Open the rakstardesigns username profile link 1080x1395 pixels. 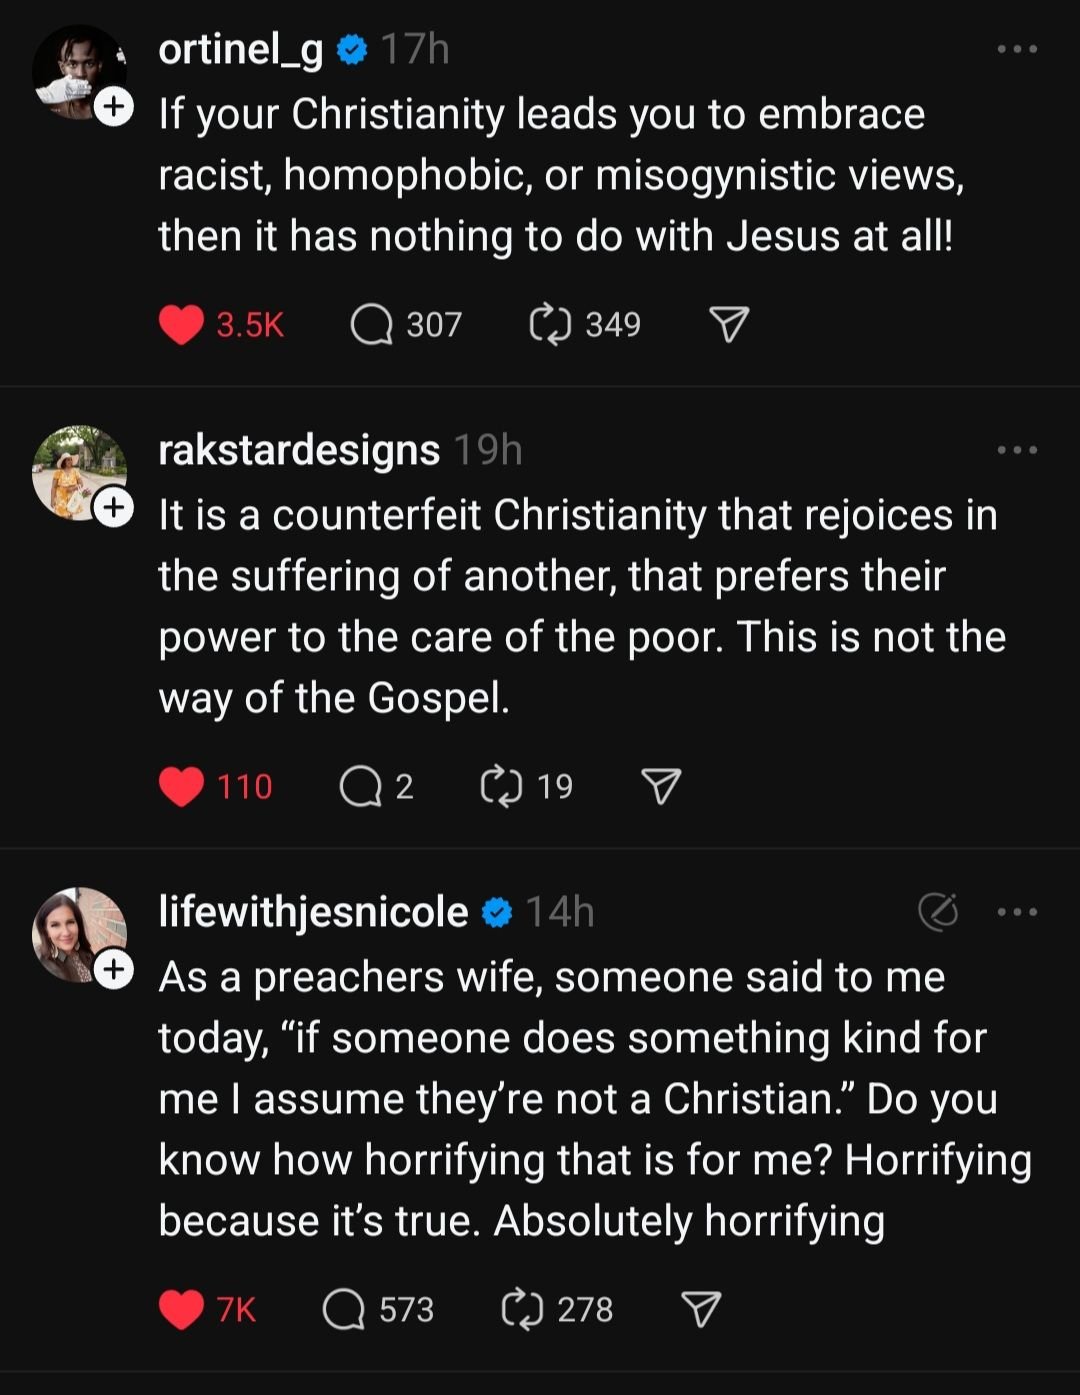299,450
